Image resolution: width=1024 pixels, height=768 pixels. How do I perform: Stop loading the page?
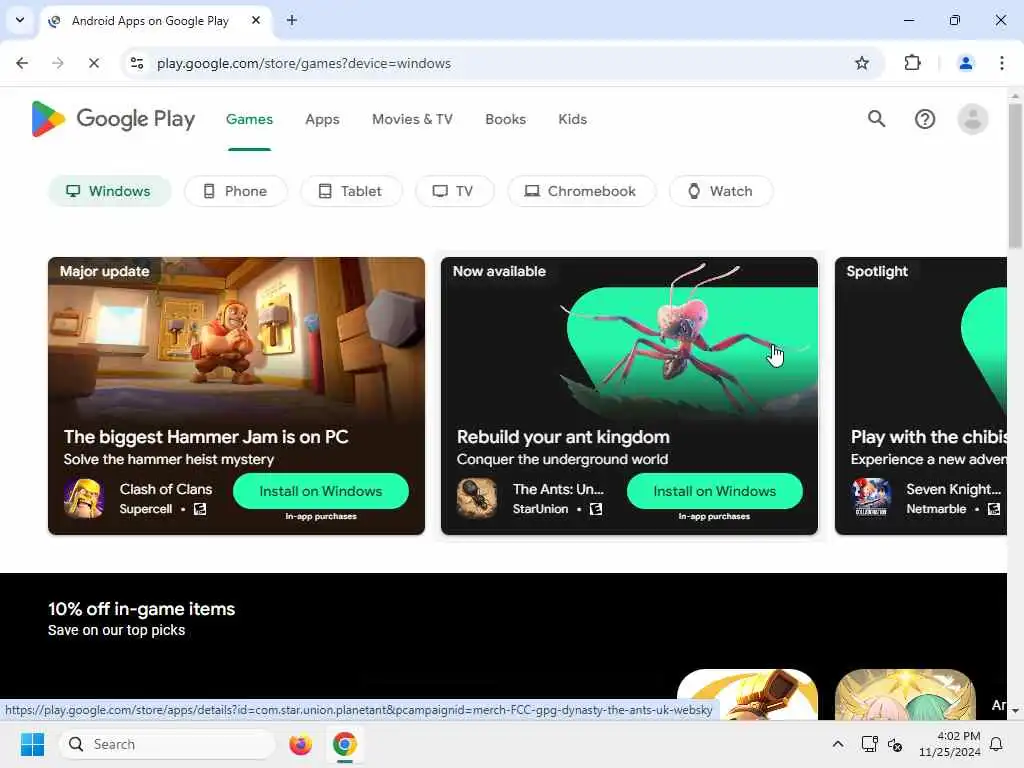tap(93, 63)
